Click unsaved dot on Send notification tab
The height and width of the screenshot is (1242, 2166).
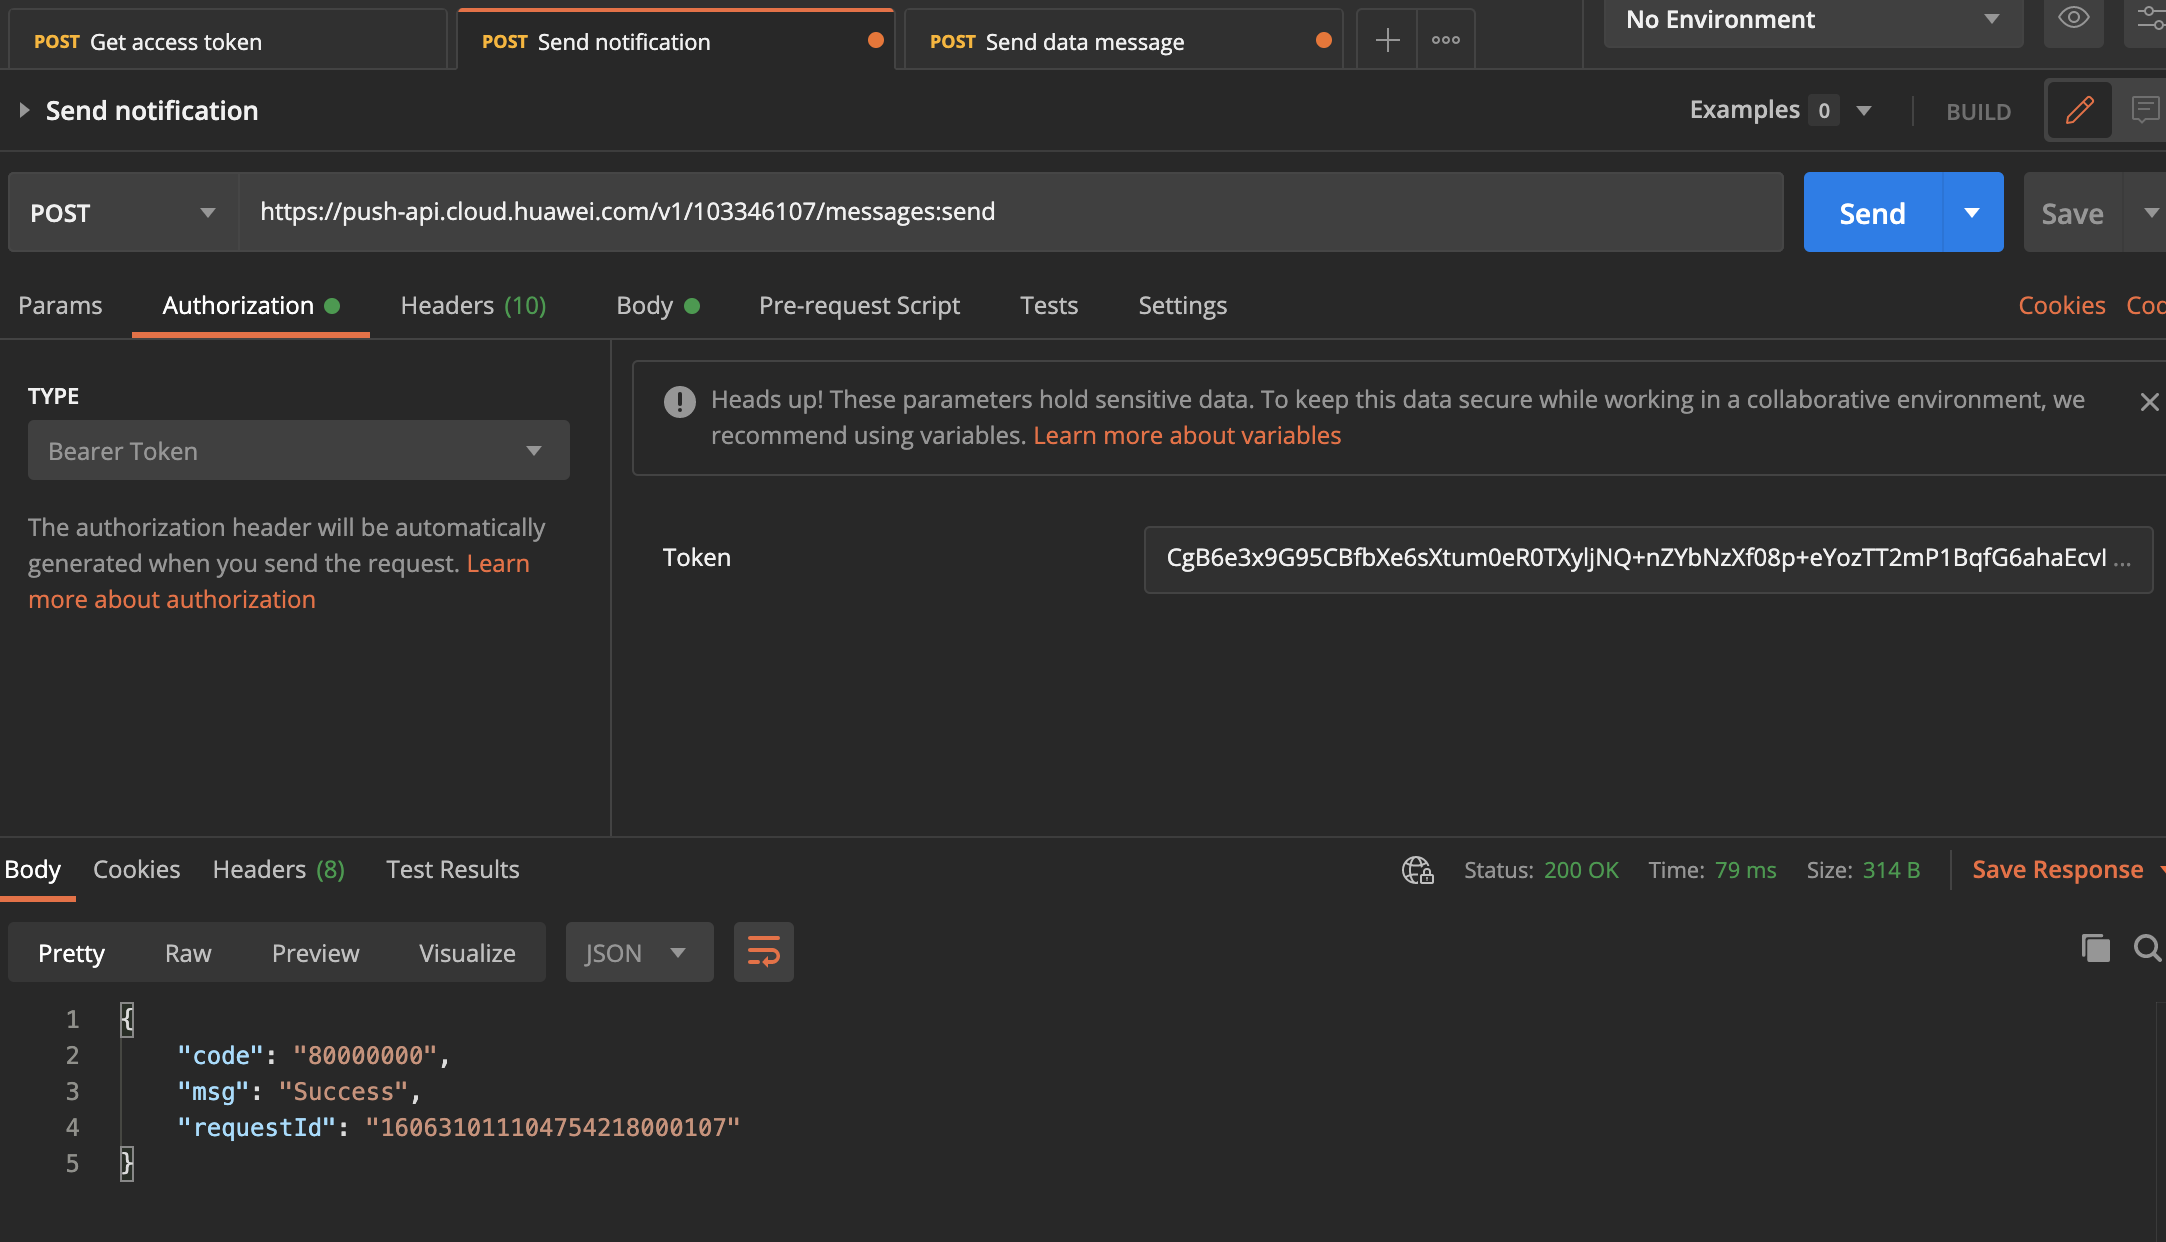pos(876,40)
